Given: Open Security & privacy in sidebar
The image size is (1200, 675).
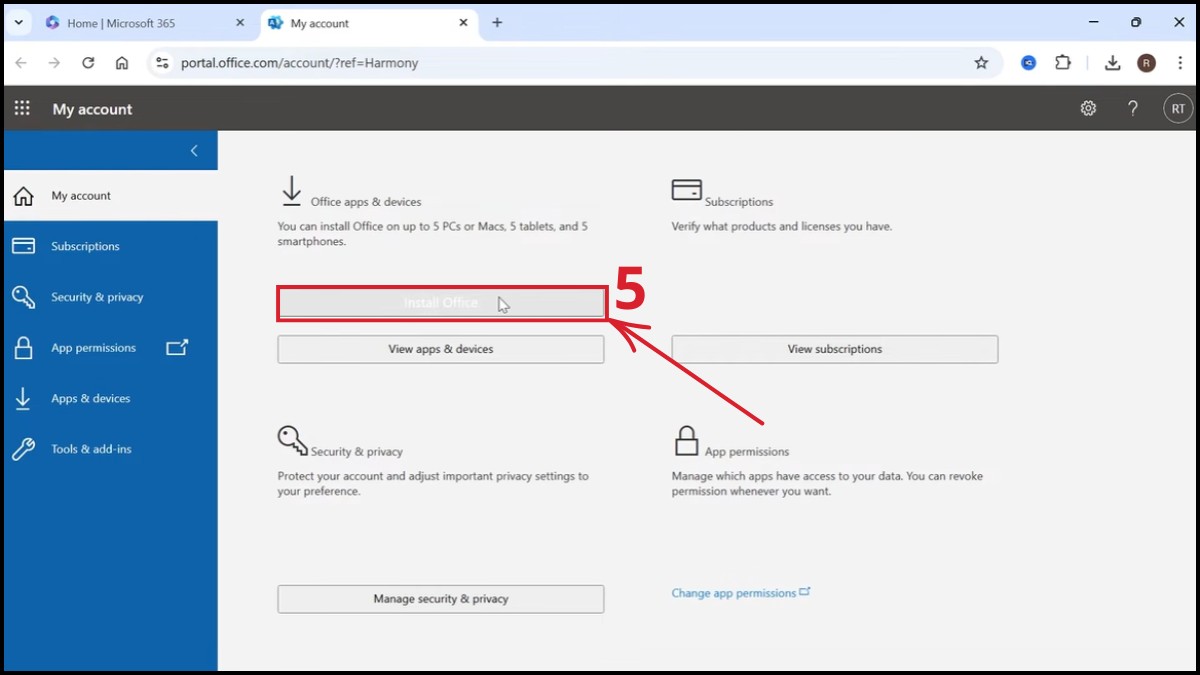Looking at the screenshot, I should coord(109,297).
